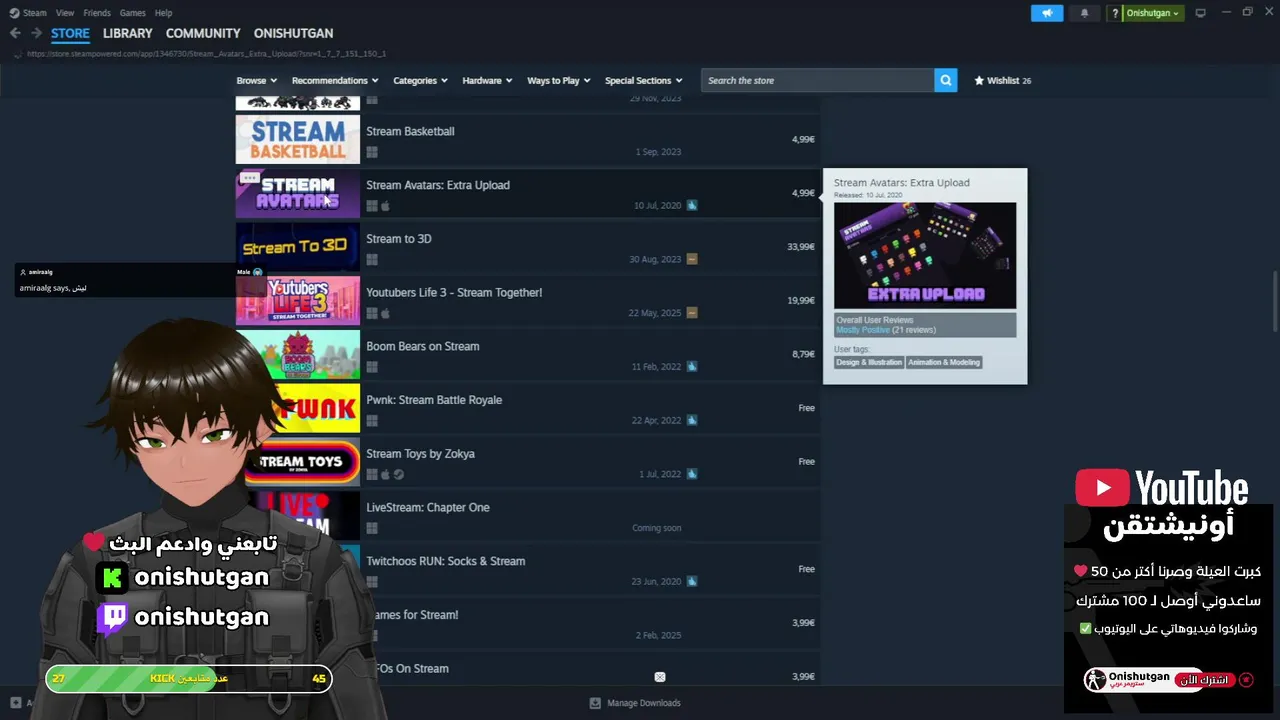1280x720 pixels.
Task: Click review thumb icon on Stream Toys row
Action: 692,474
